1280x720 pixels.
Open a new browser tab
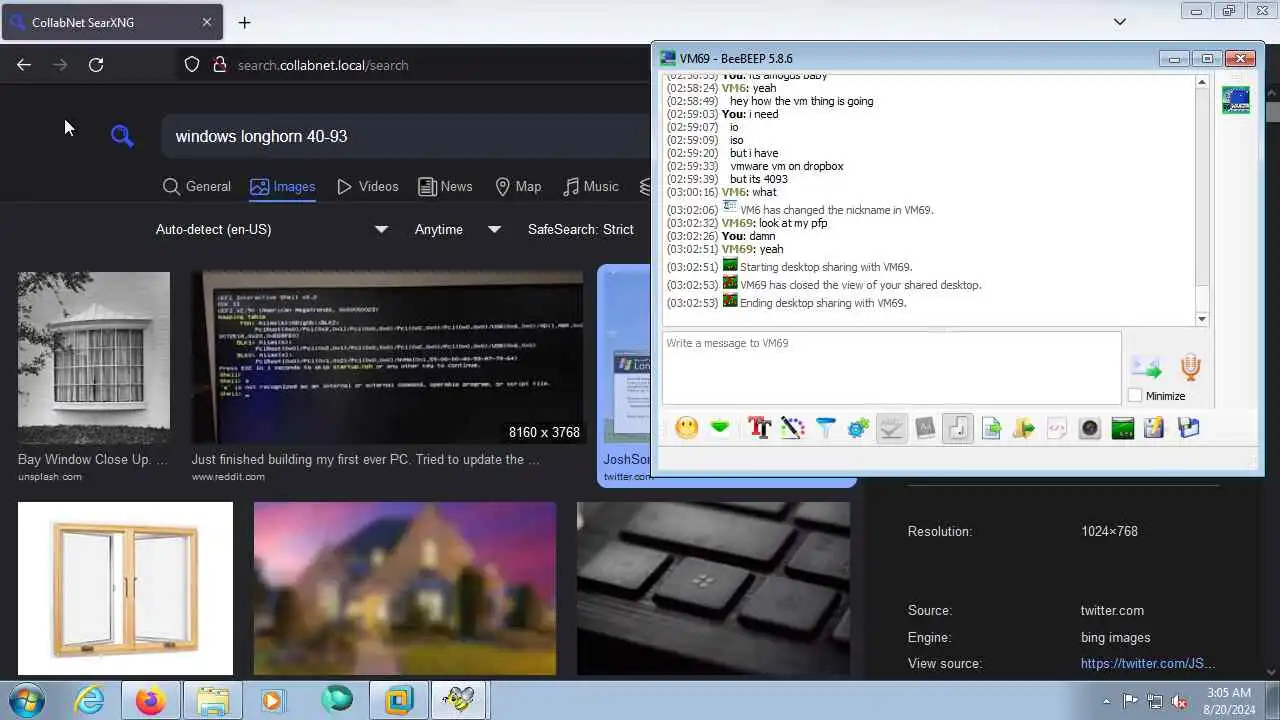click(244, 22)
